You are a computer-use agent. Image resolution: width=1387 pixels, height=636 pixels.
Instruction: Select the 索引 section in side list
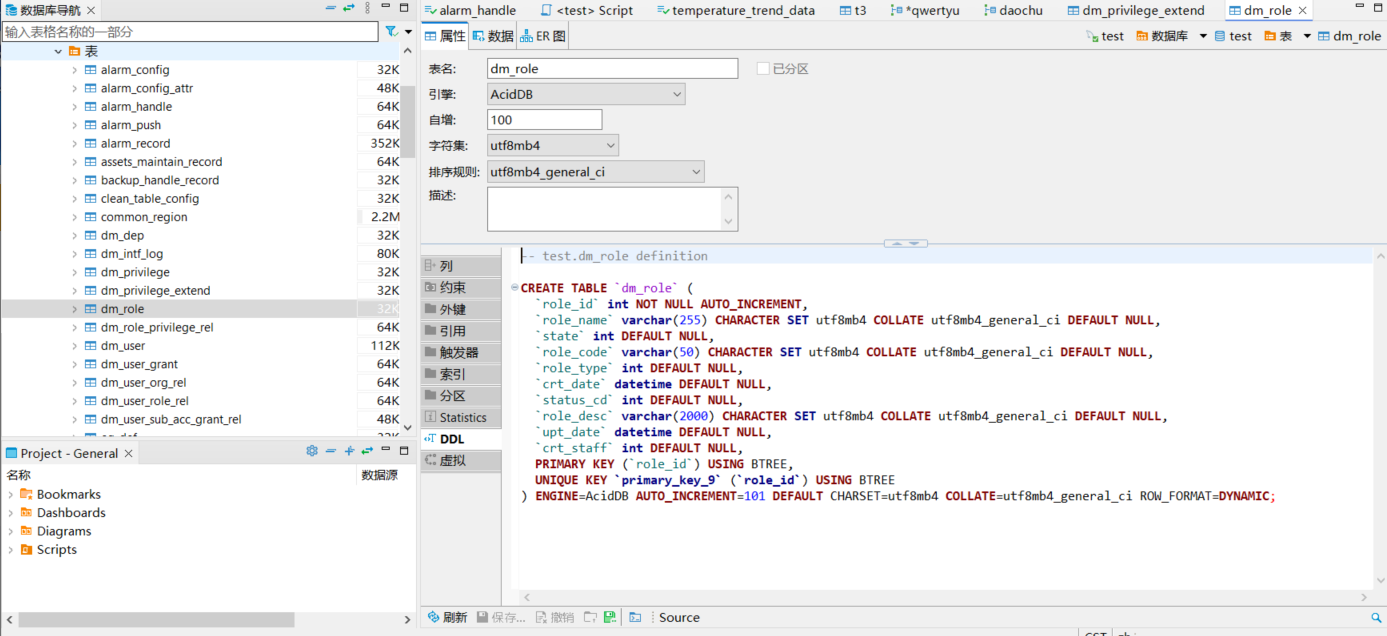tap(452, 374)
